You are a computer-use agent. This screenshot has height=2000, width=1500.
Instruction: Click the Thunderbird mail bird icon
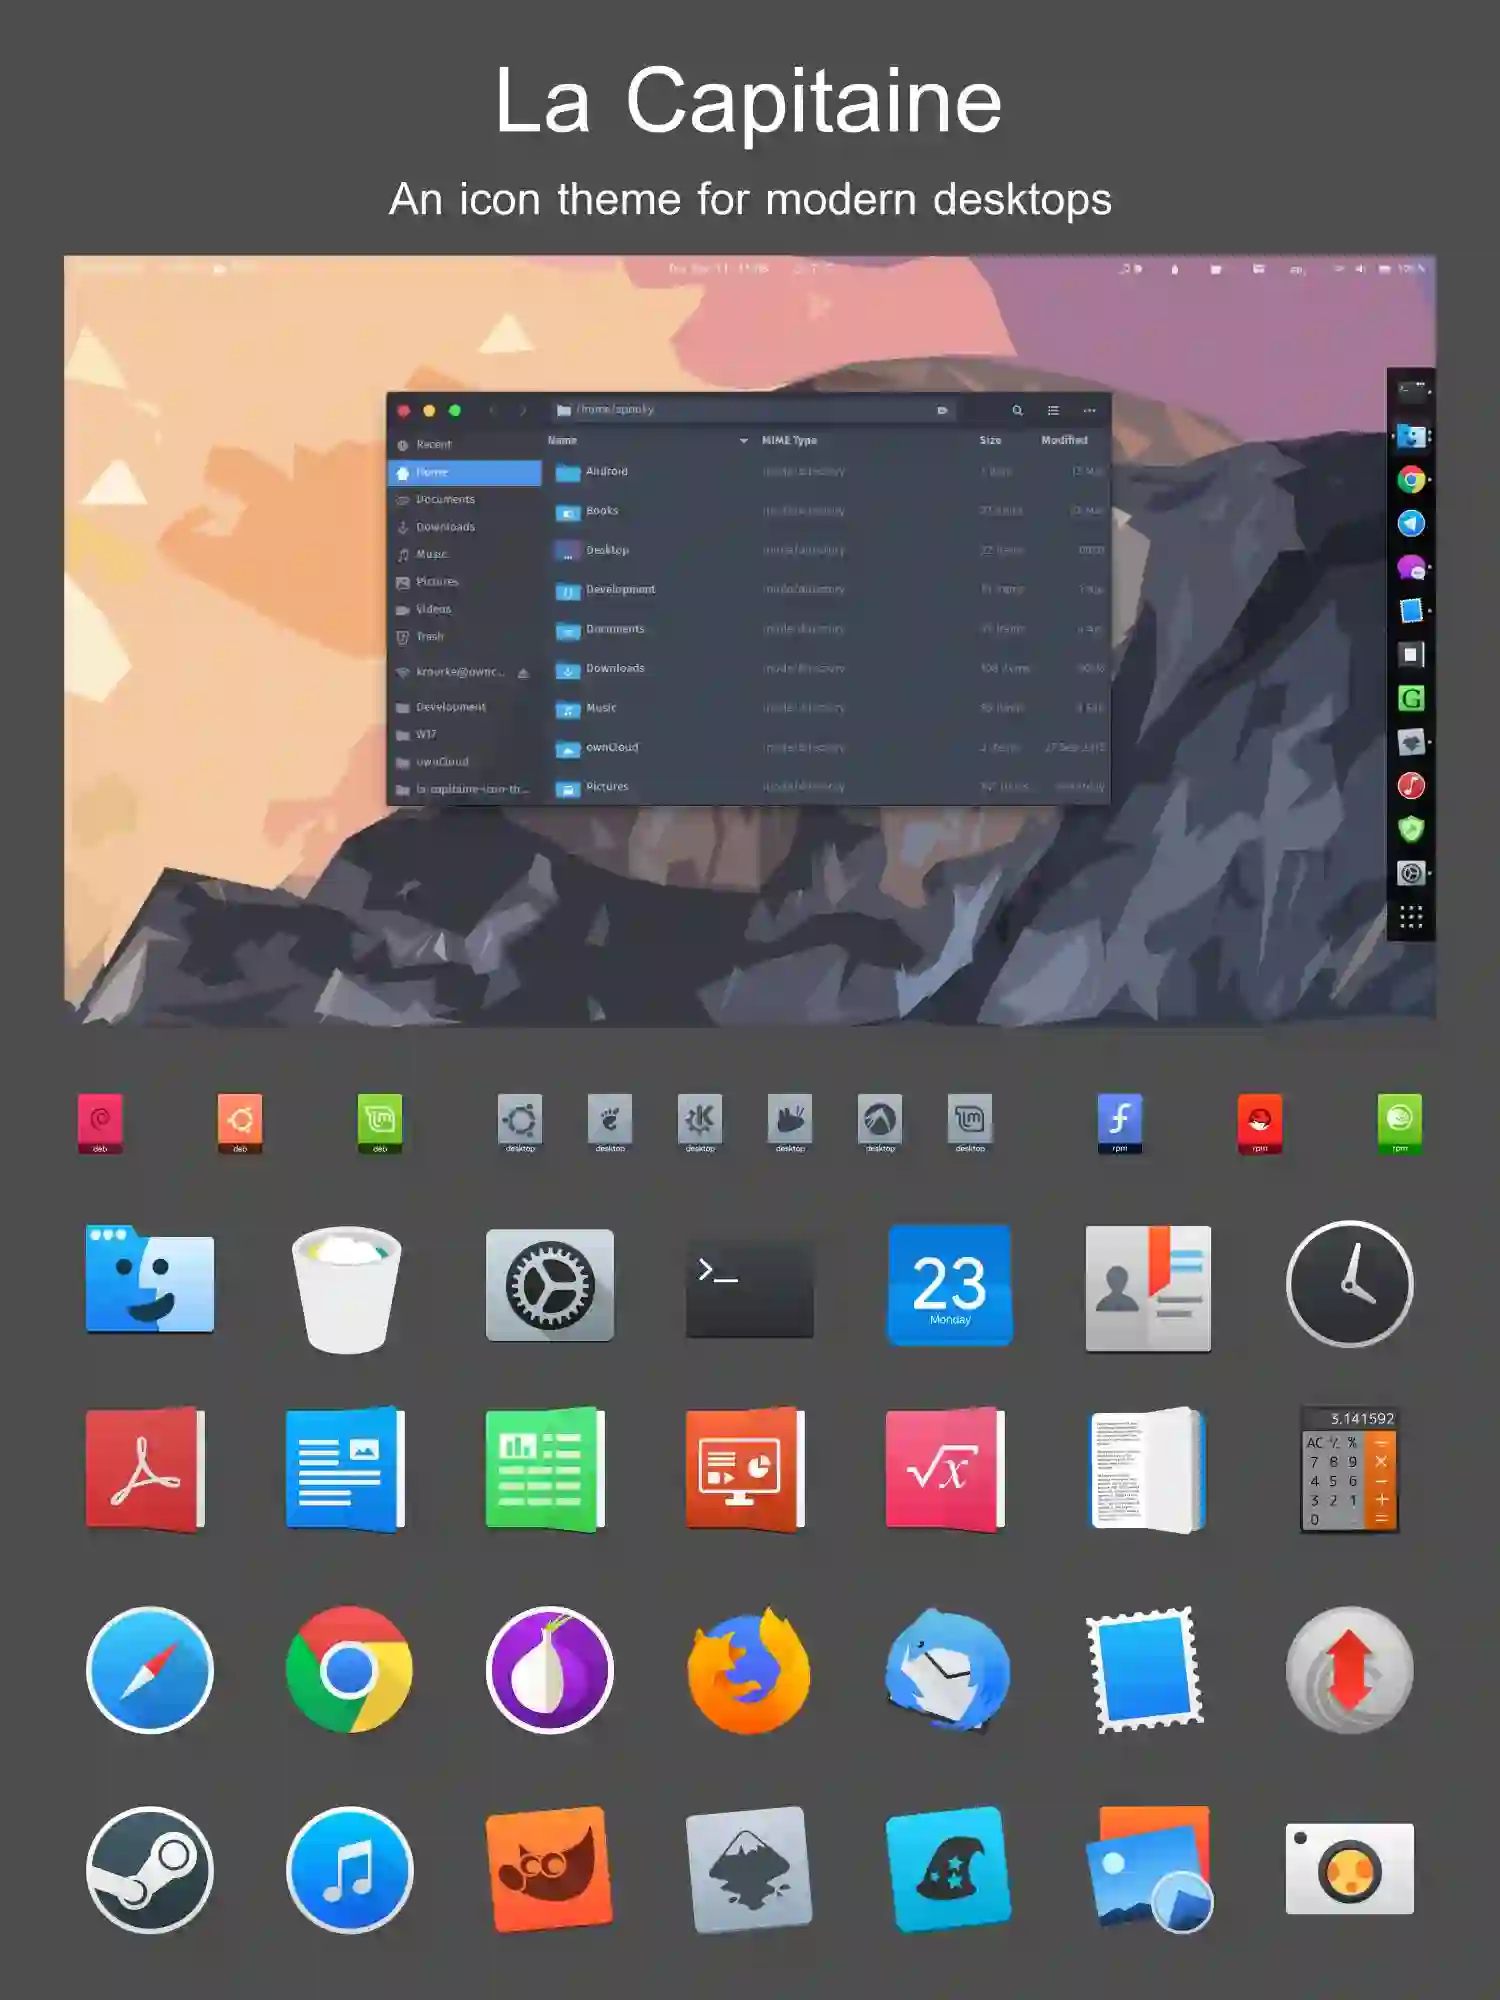[948, 1669]
